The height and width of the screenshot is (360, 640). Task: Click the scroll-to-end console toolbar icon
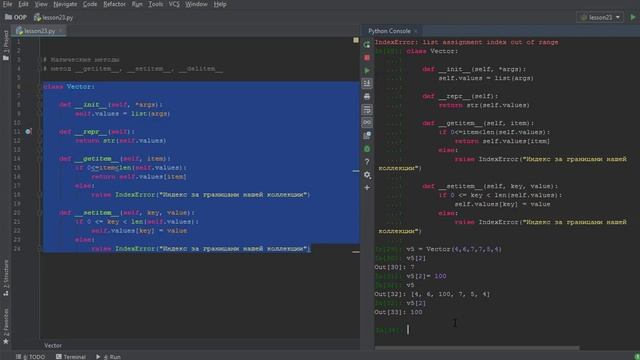(367, 83)
